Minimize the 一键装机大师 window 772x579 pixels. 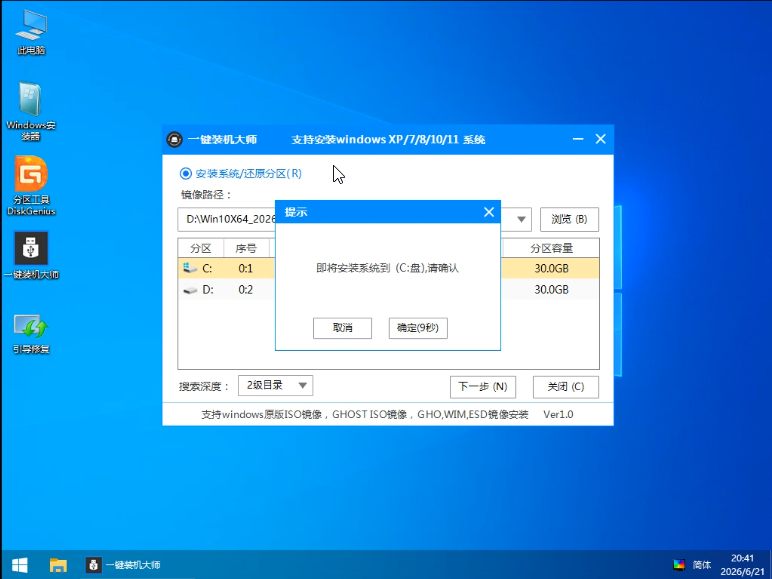[578, 139]
